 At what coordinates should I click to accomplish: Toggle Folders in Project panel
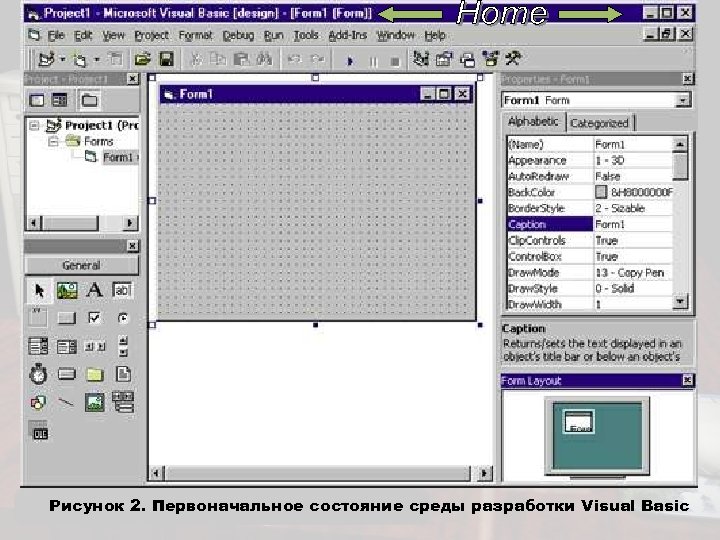click(89, 100)
